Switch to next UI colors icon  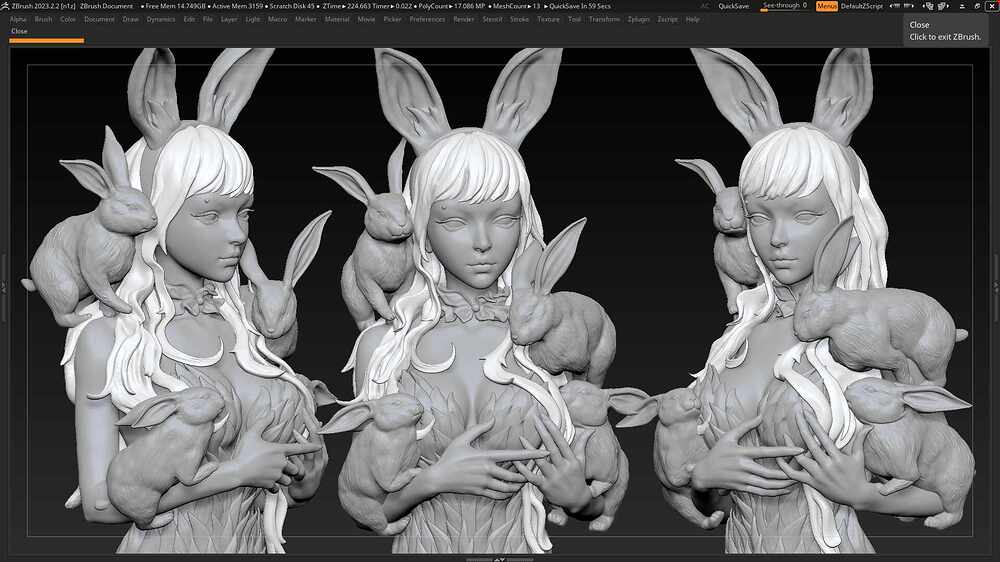click(x=943, y=6)
